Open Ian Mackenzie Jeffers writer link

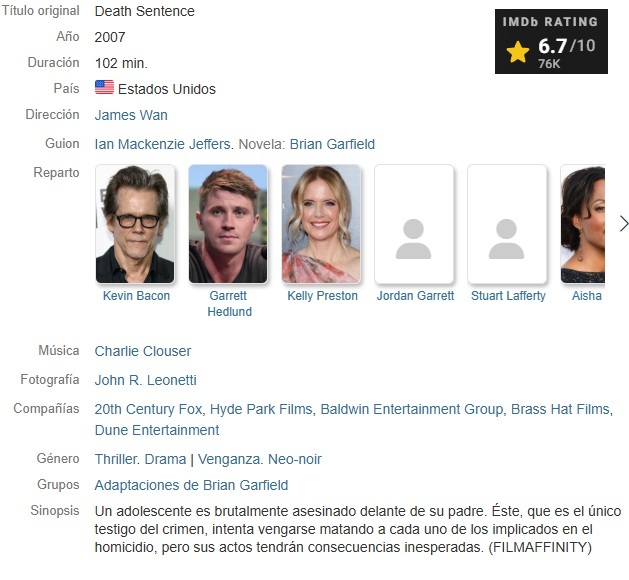[x=162, y=144]
